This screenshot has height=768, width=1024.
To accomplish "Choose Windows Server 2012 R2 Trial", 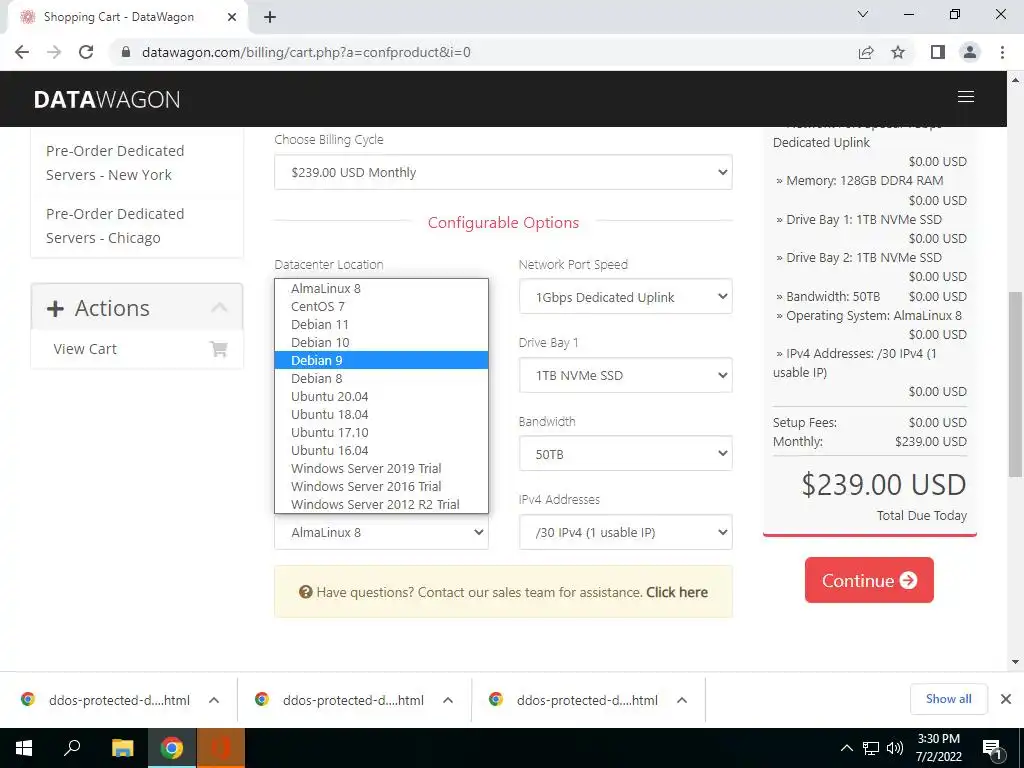I will [381, 504].
